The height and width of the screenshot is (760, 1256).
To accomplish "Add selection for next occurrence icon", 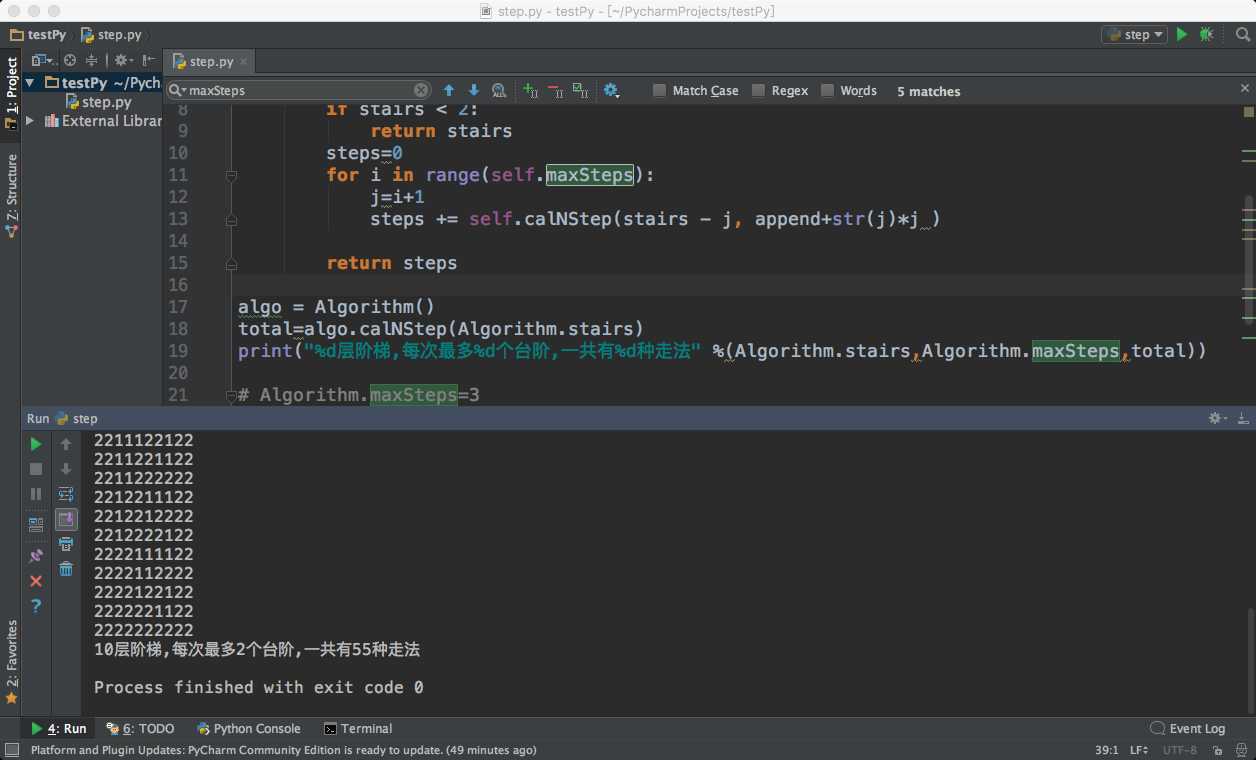I will [x=530, y=90].
